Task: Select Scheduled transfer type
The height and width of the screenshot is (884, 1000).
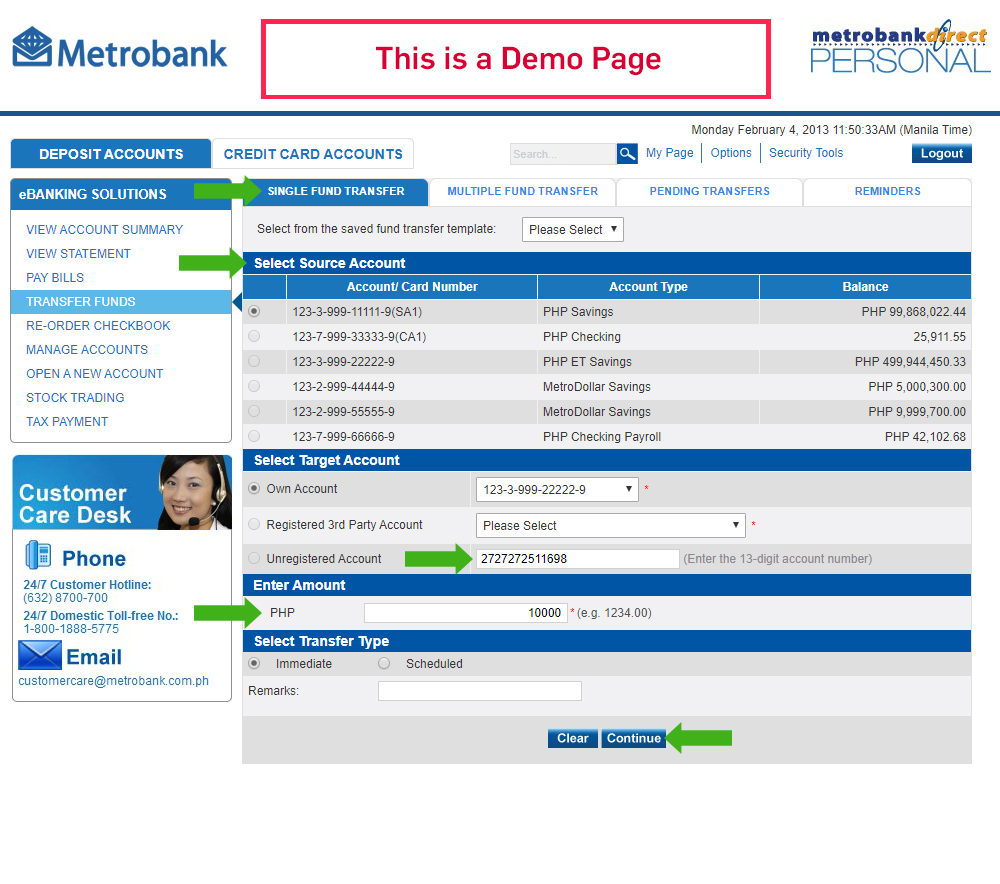Action: 384,663
